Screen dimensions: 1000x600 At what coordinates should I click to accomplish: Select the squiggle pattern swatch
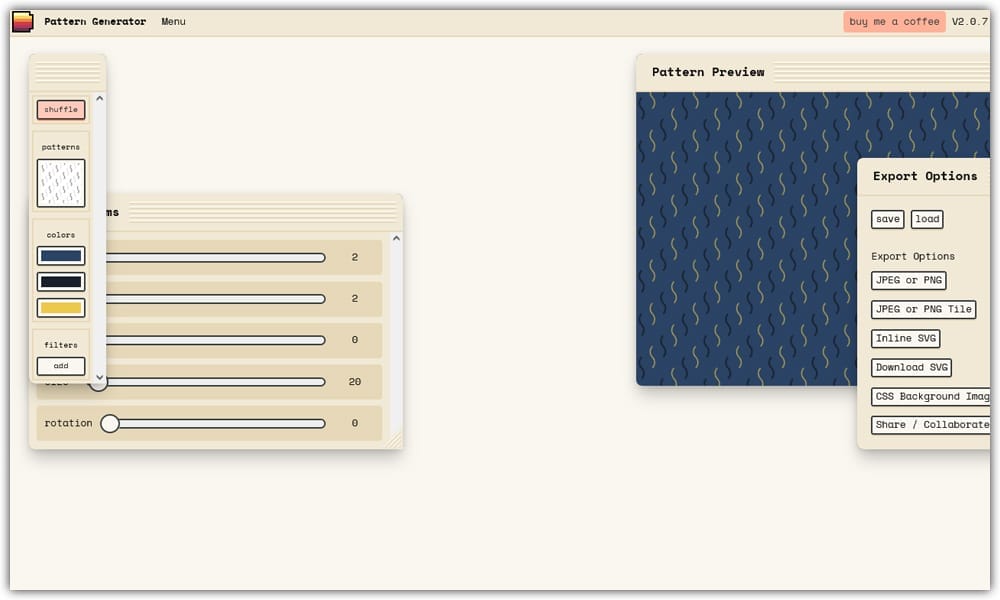tap(60, 182)
